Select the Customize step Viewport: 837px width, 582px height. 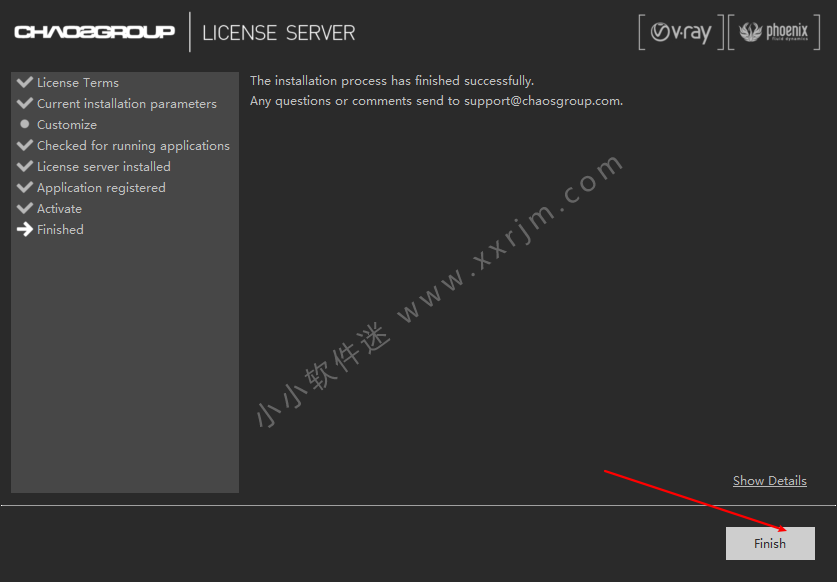tap(67, 124)
